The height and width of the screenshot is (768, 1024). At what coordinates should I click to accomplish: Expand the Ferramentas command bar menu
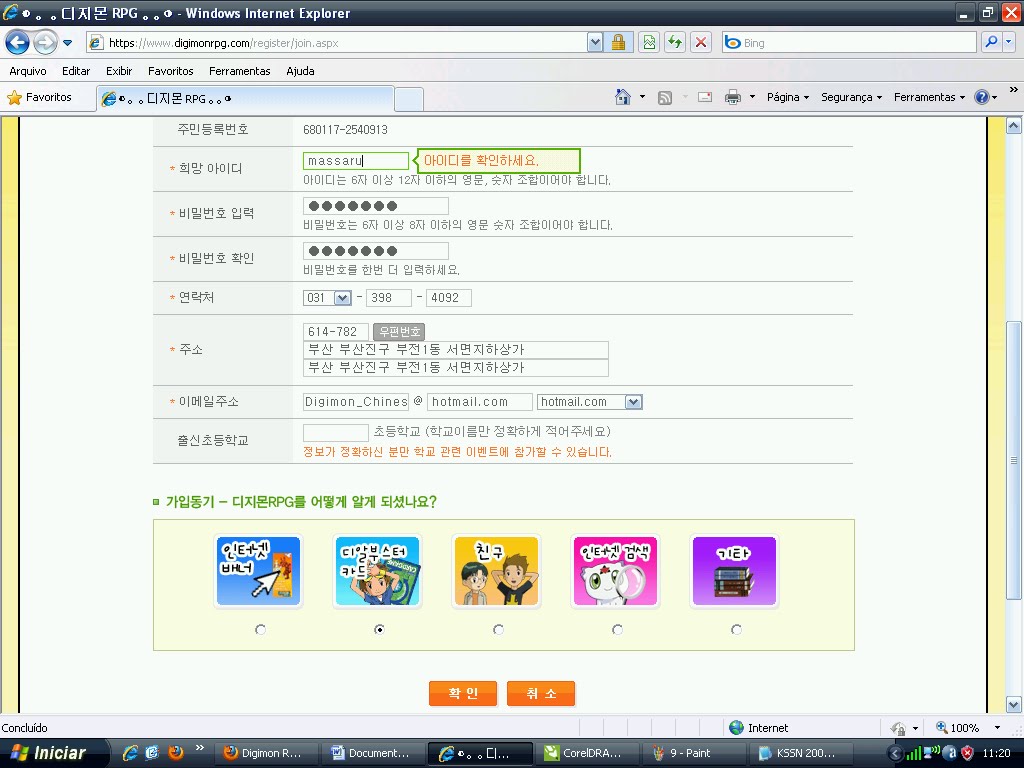pyautogui.click(x=929, y=97)
